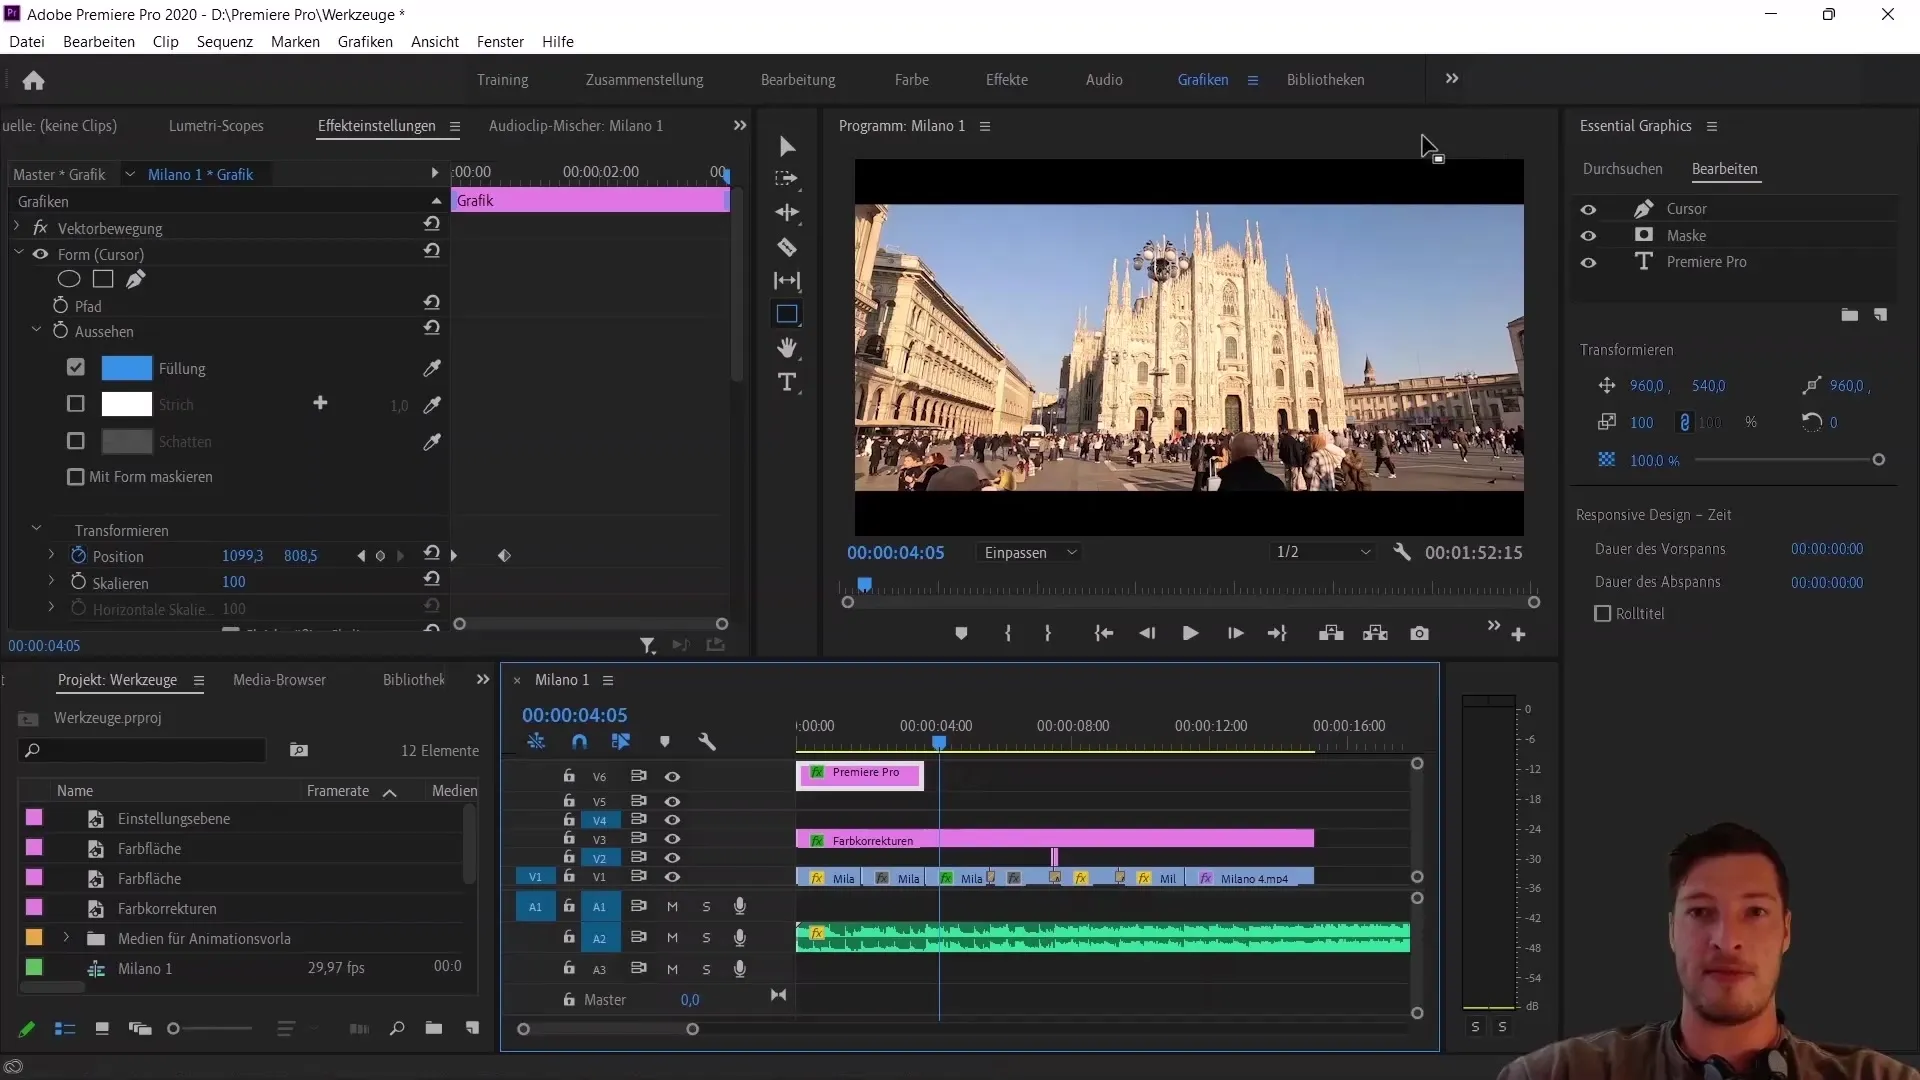Collapse the Aussehen section
This screenshot has width=1920, height=1080.
coord(37,330)
